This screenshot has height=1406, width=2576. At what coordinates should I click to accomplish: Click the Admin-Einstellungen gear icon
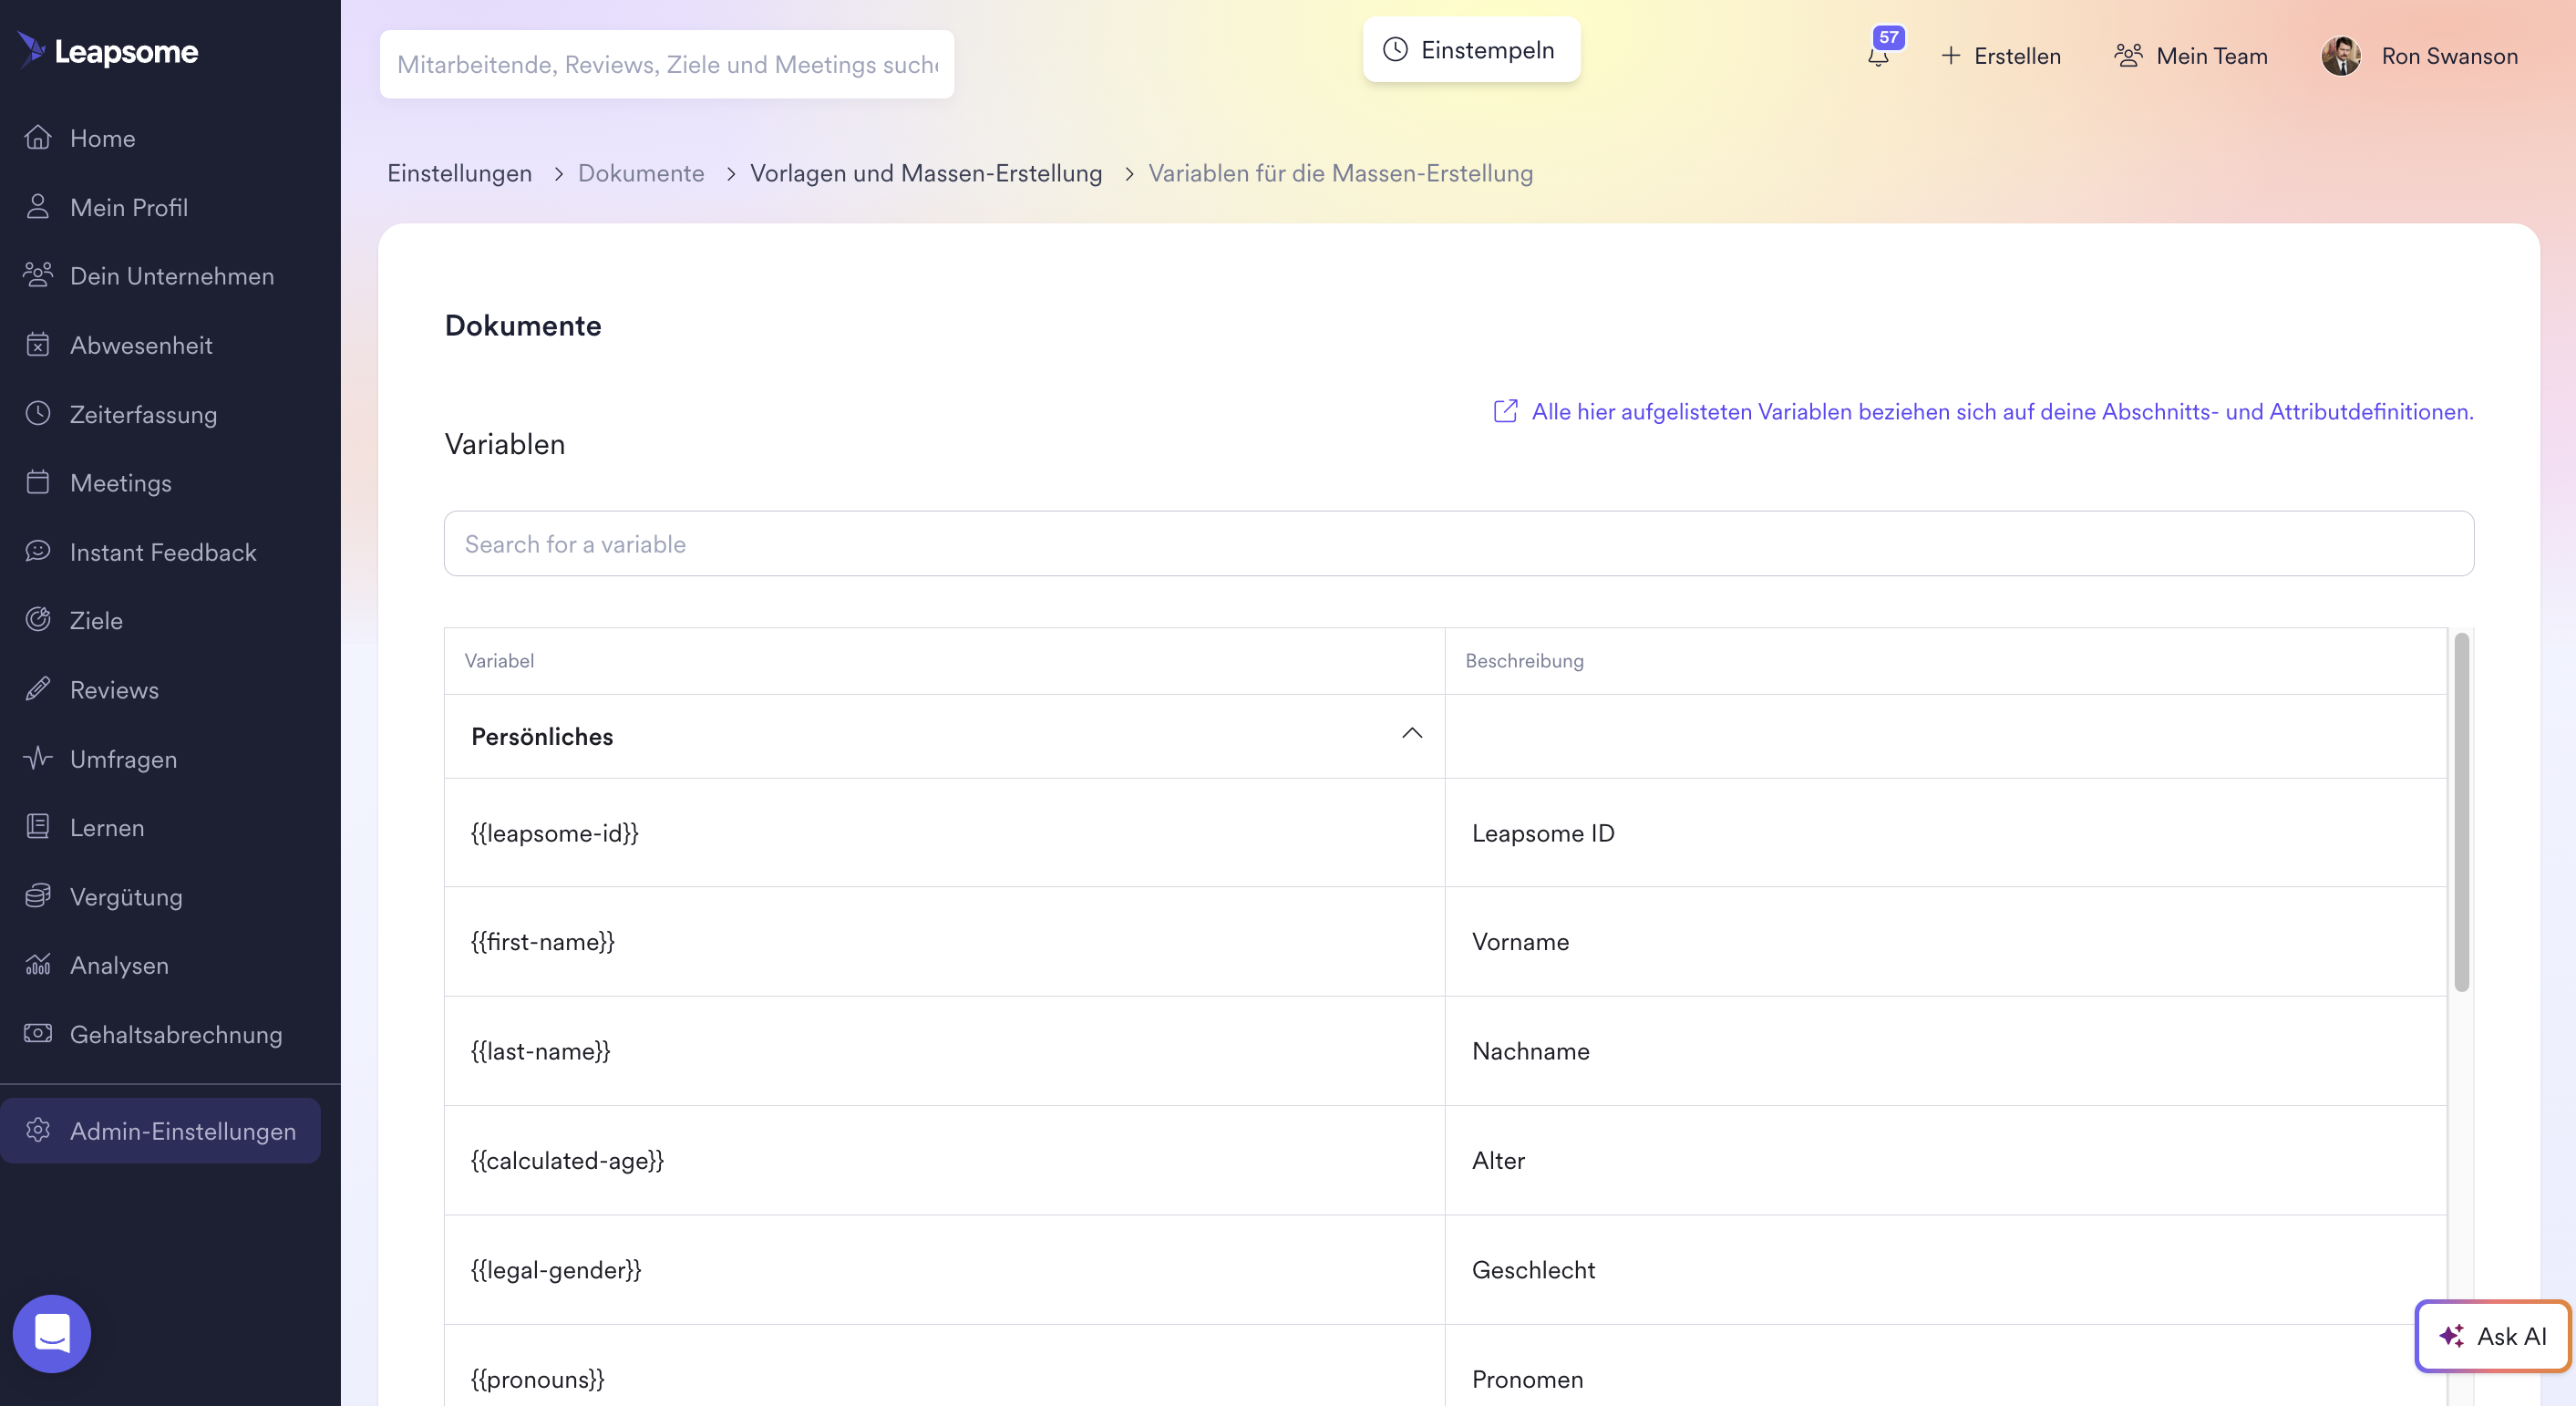pyautogui.click(x=38, y=1130)
